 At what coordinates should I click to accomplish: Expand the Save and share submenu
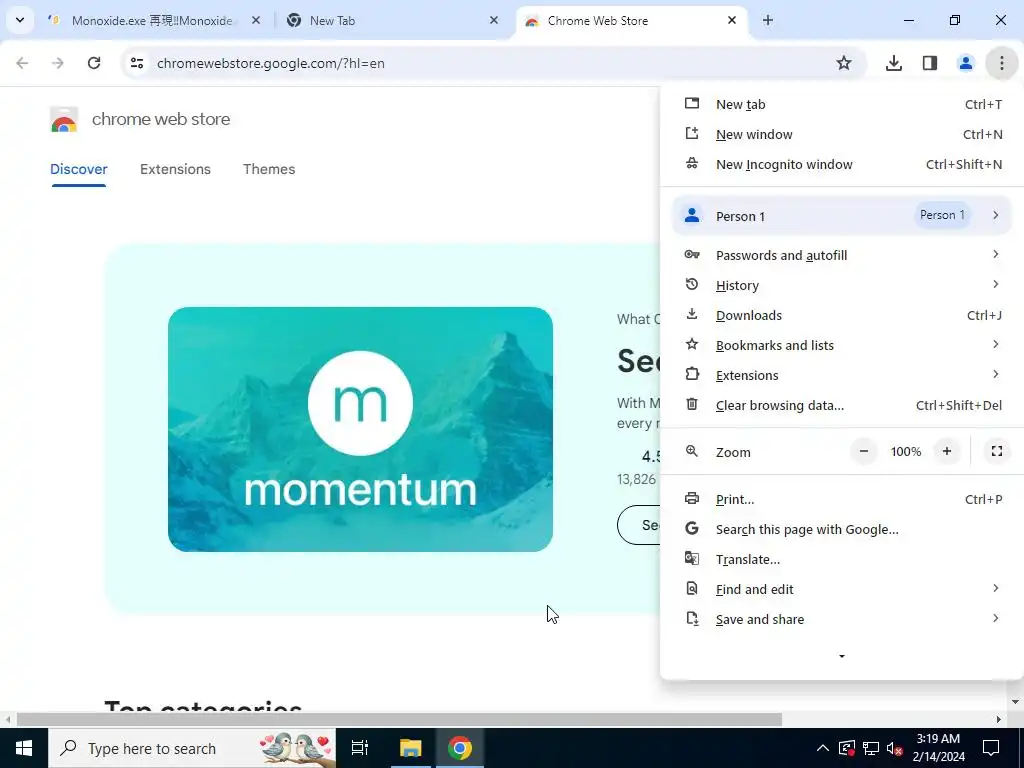pos(842,620)
